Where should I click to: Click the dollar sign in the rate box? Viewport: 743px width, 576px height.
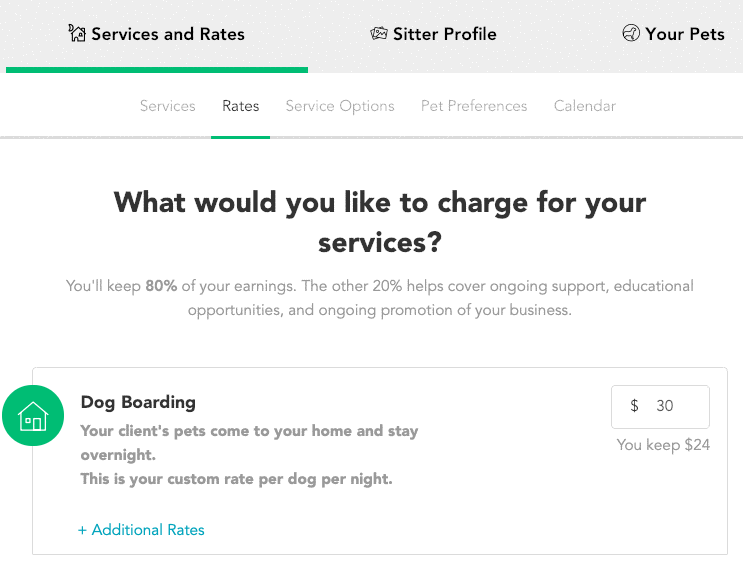[634, 405]
